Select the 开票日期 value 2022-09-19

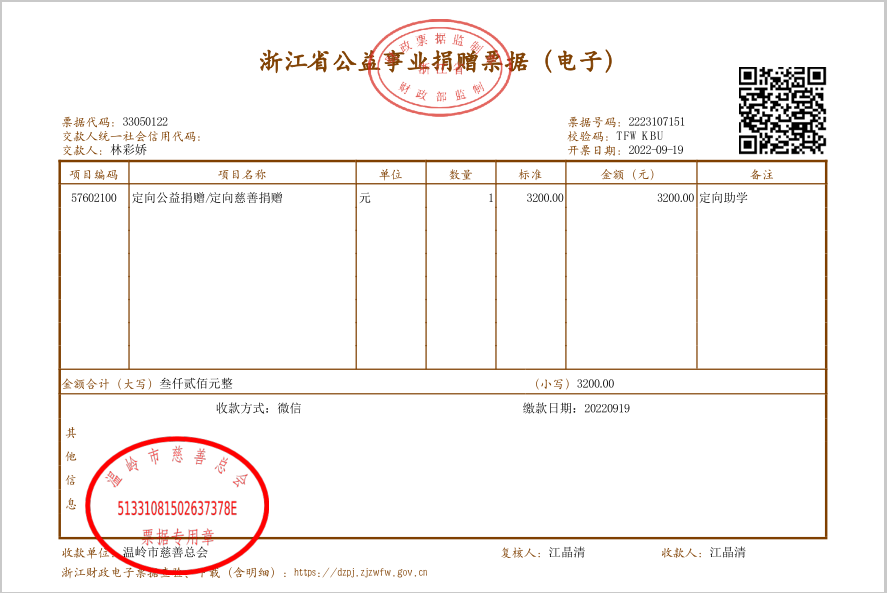pyautogui.click(x=656, y=150)
